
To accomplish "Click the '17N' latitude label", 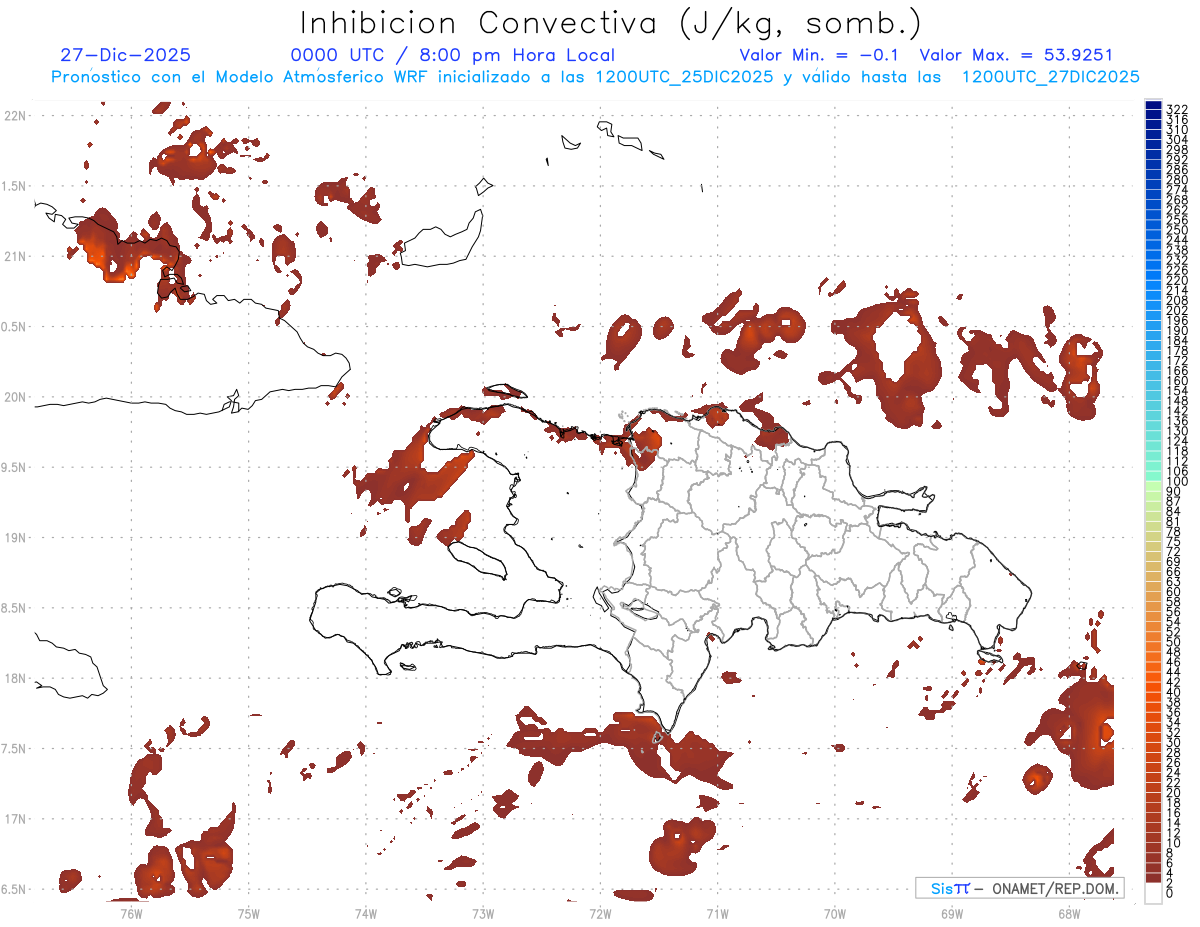I will pyautogui.click(x=15, y=820).
